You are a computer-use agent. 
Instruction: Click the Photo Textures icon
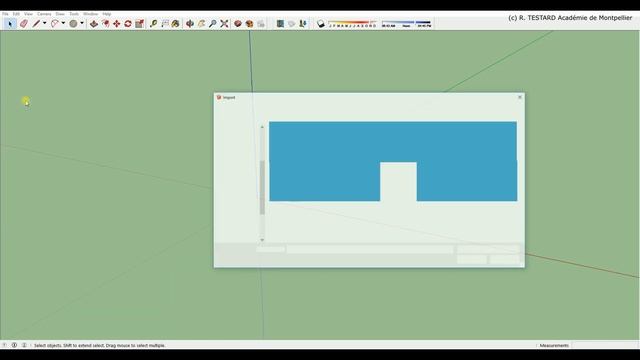coord(303,24)
